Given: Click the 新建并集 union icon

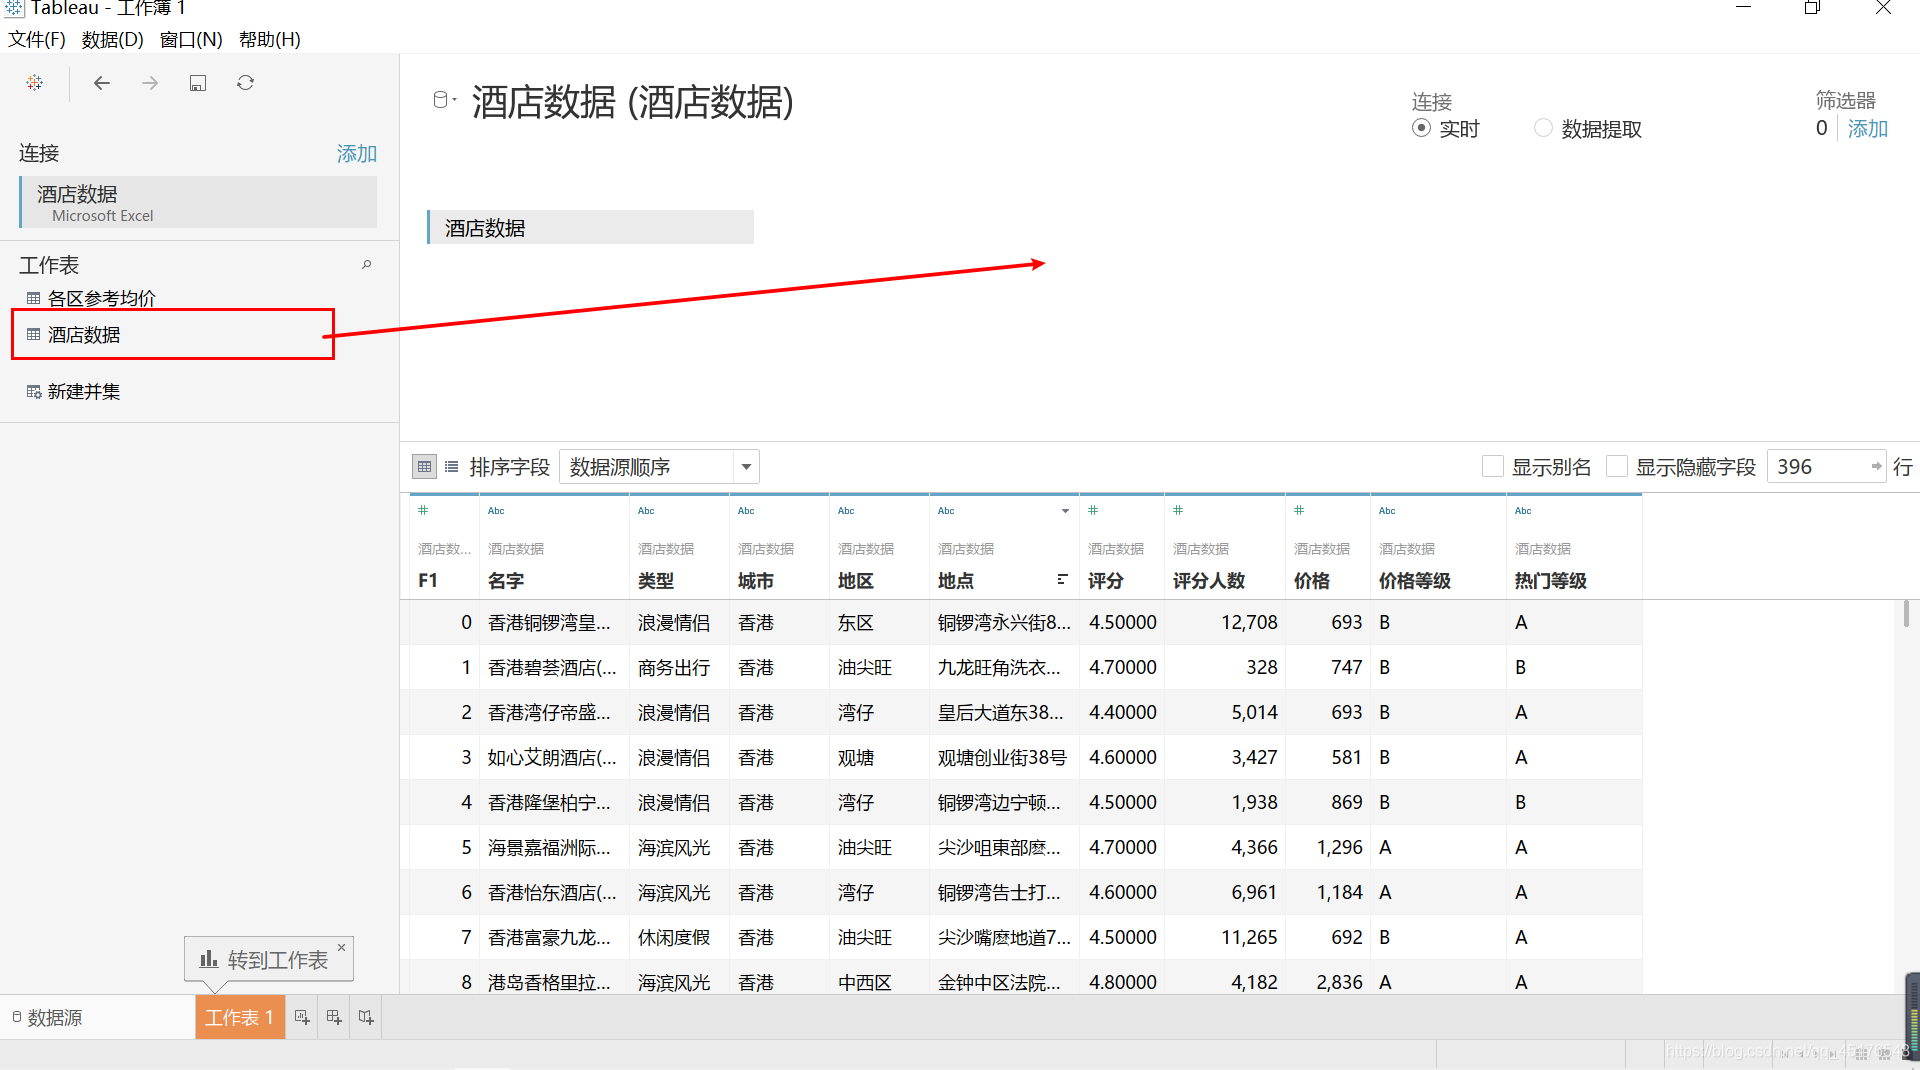Looking at the screenshot, I should click(34, 391).
